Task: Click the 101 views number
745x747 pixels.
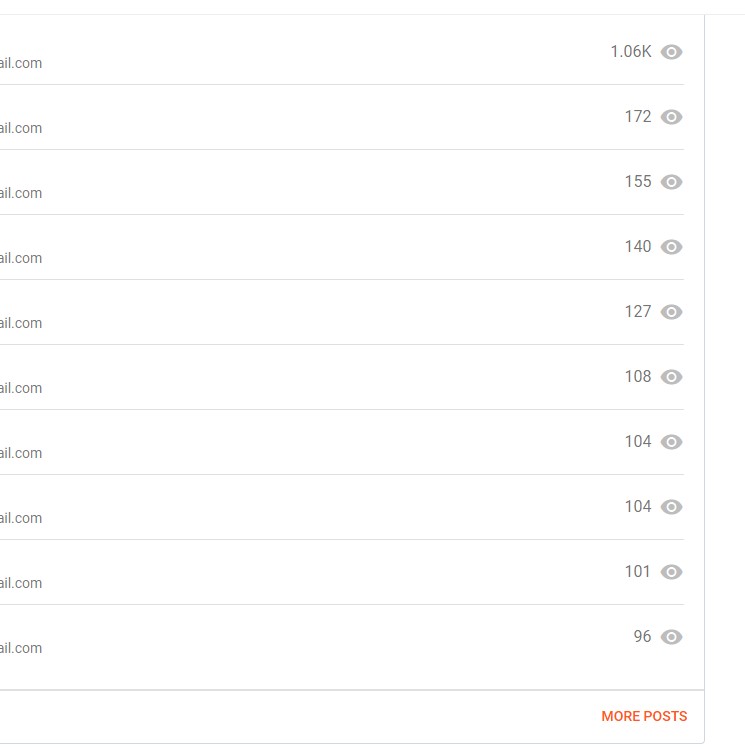Action: click(638, 572)
